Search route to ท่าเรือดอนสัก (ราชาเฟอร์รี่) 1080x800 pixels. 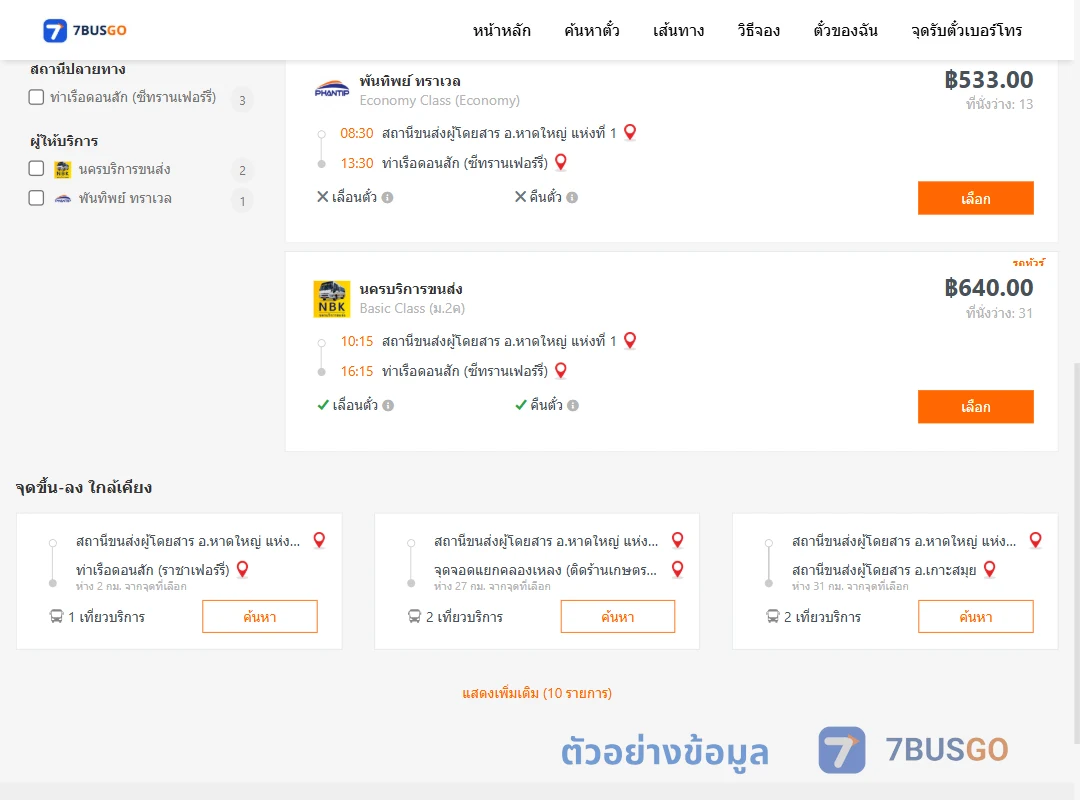point(260,617)
